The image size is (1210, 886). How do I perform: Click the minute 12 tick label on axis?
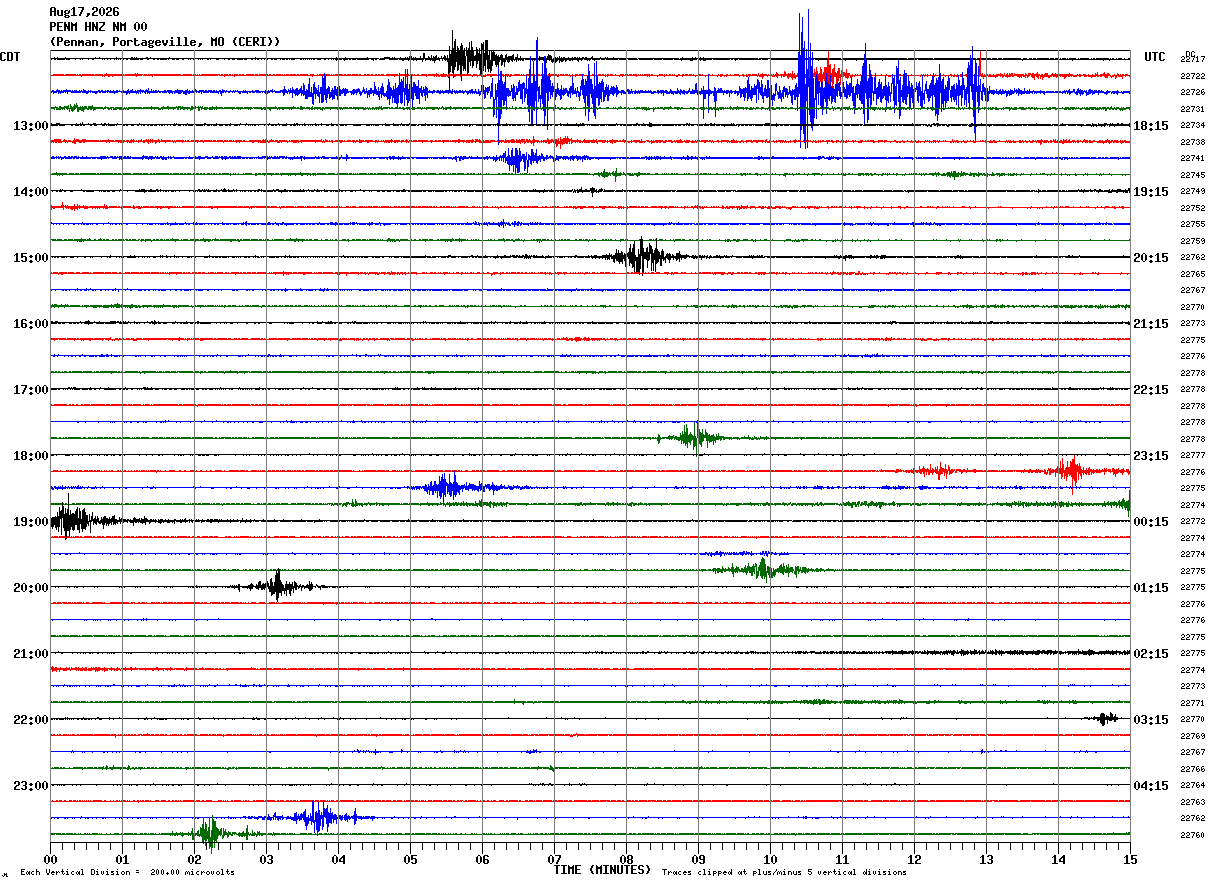[914, 859]
